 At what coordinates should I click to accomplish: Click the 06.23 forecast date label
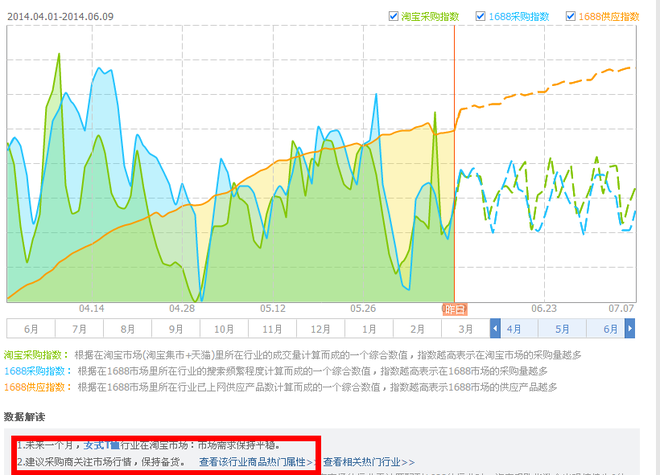(x=544, y=309)
